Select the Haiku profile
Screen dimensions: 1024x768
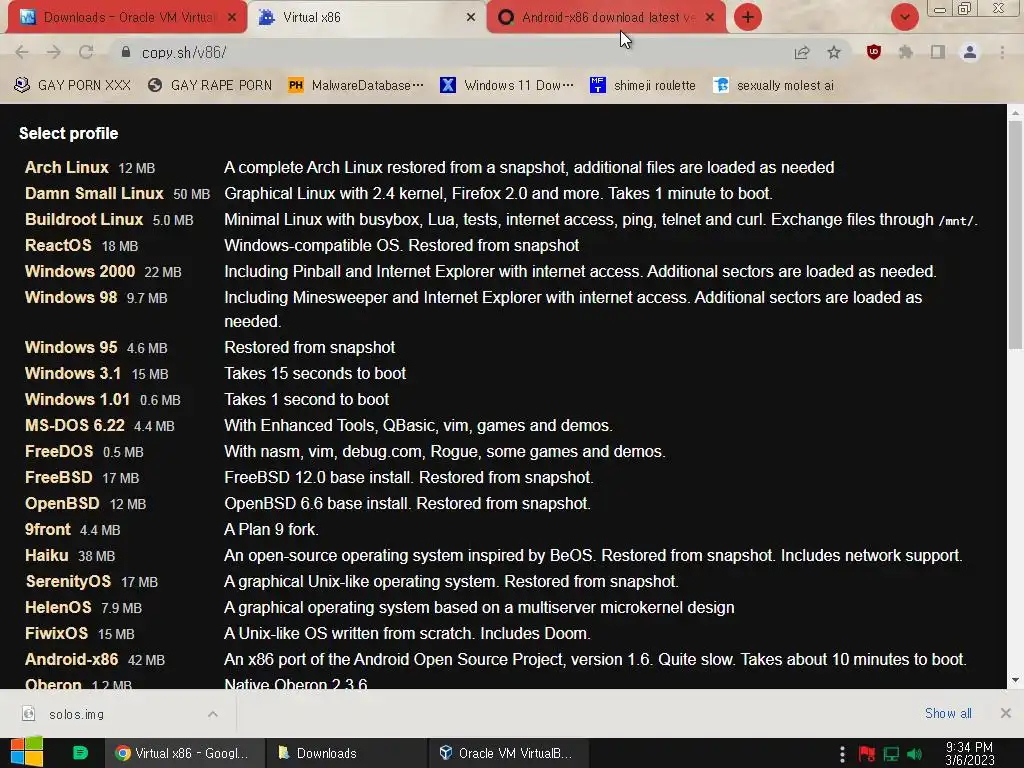tap(46, 556)
